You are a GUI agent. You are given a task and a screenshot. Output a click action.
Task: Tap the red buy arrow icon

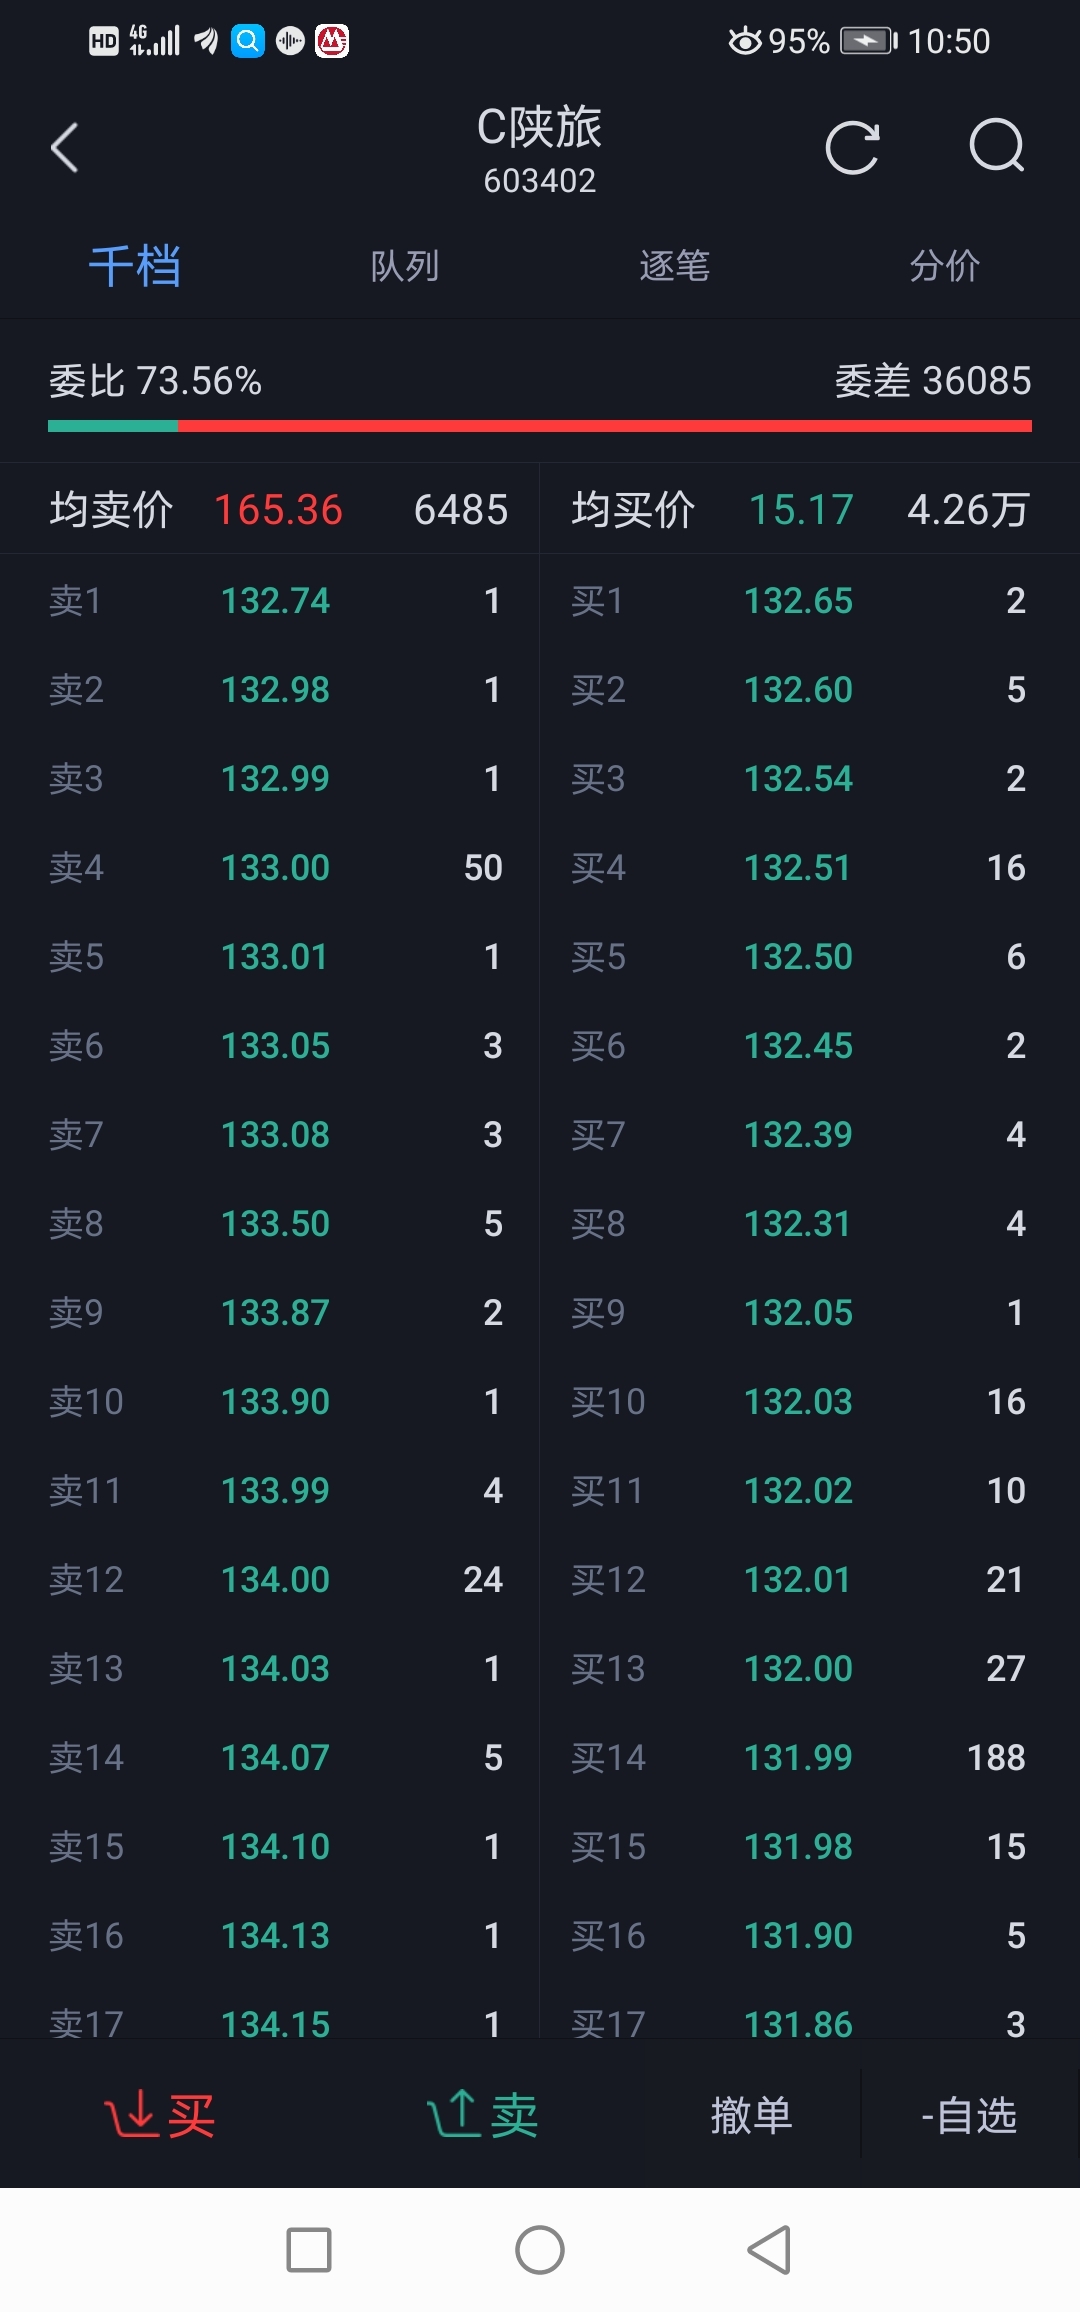coord(131,2115)
